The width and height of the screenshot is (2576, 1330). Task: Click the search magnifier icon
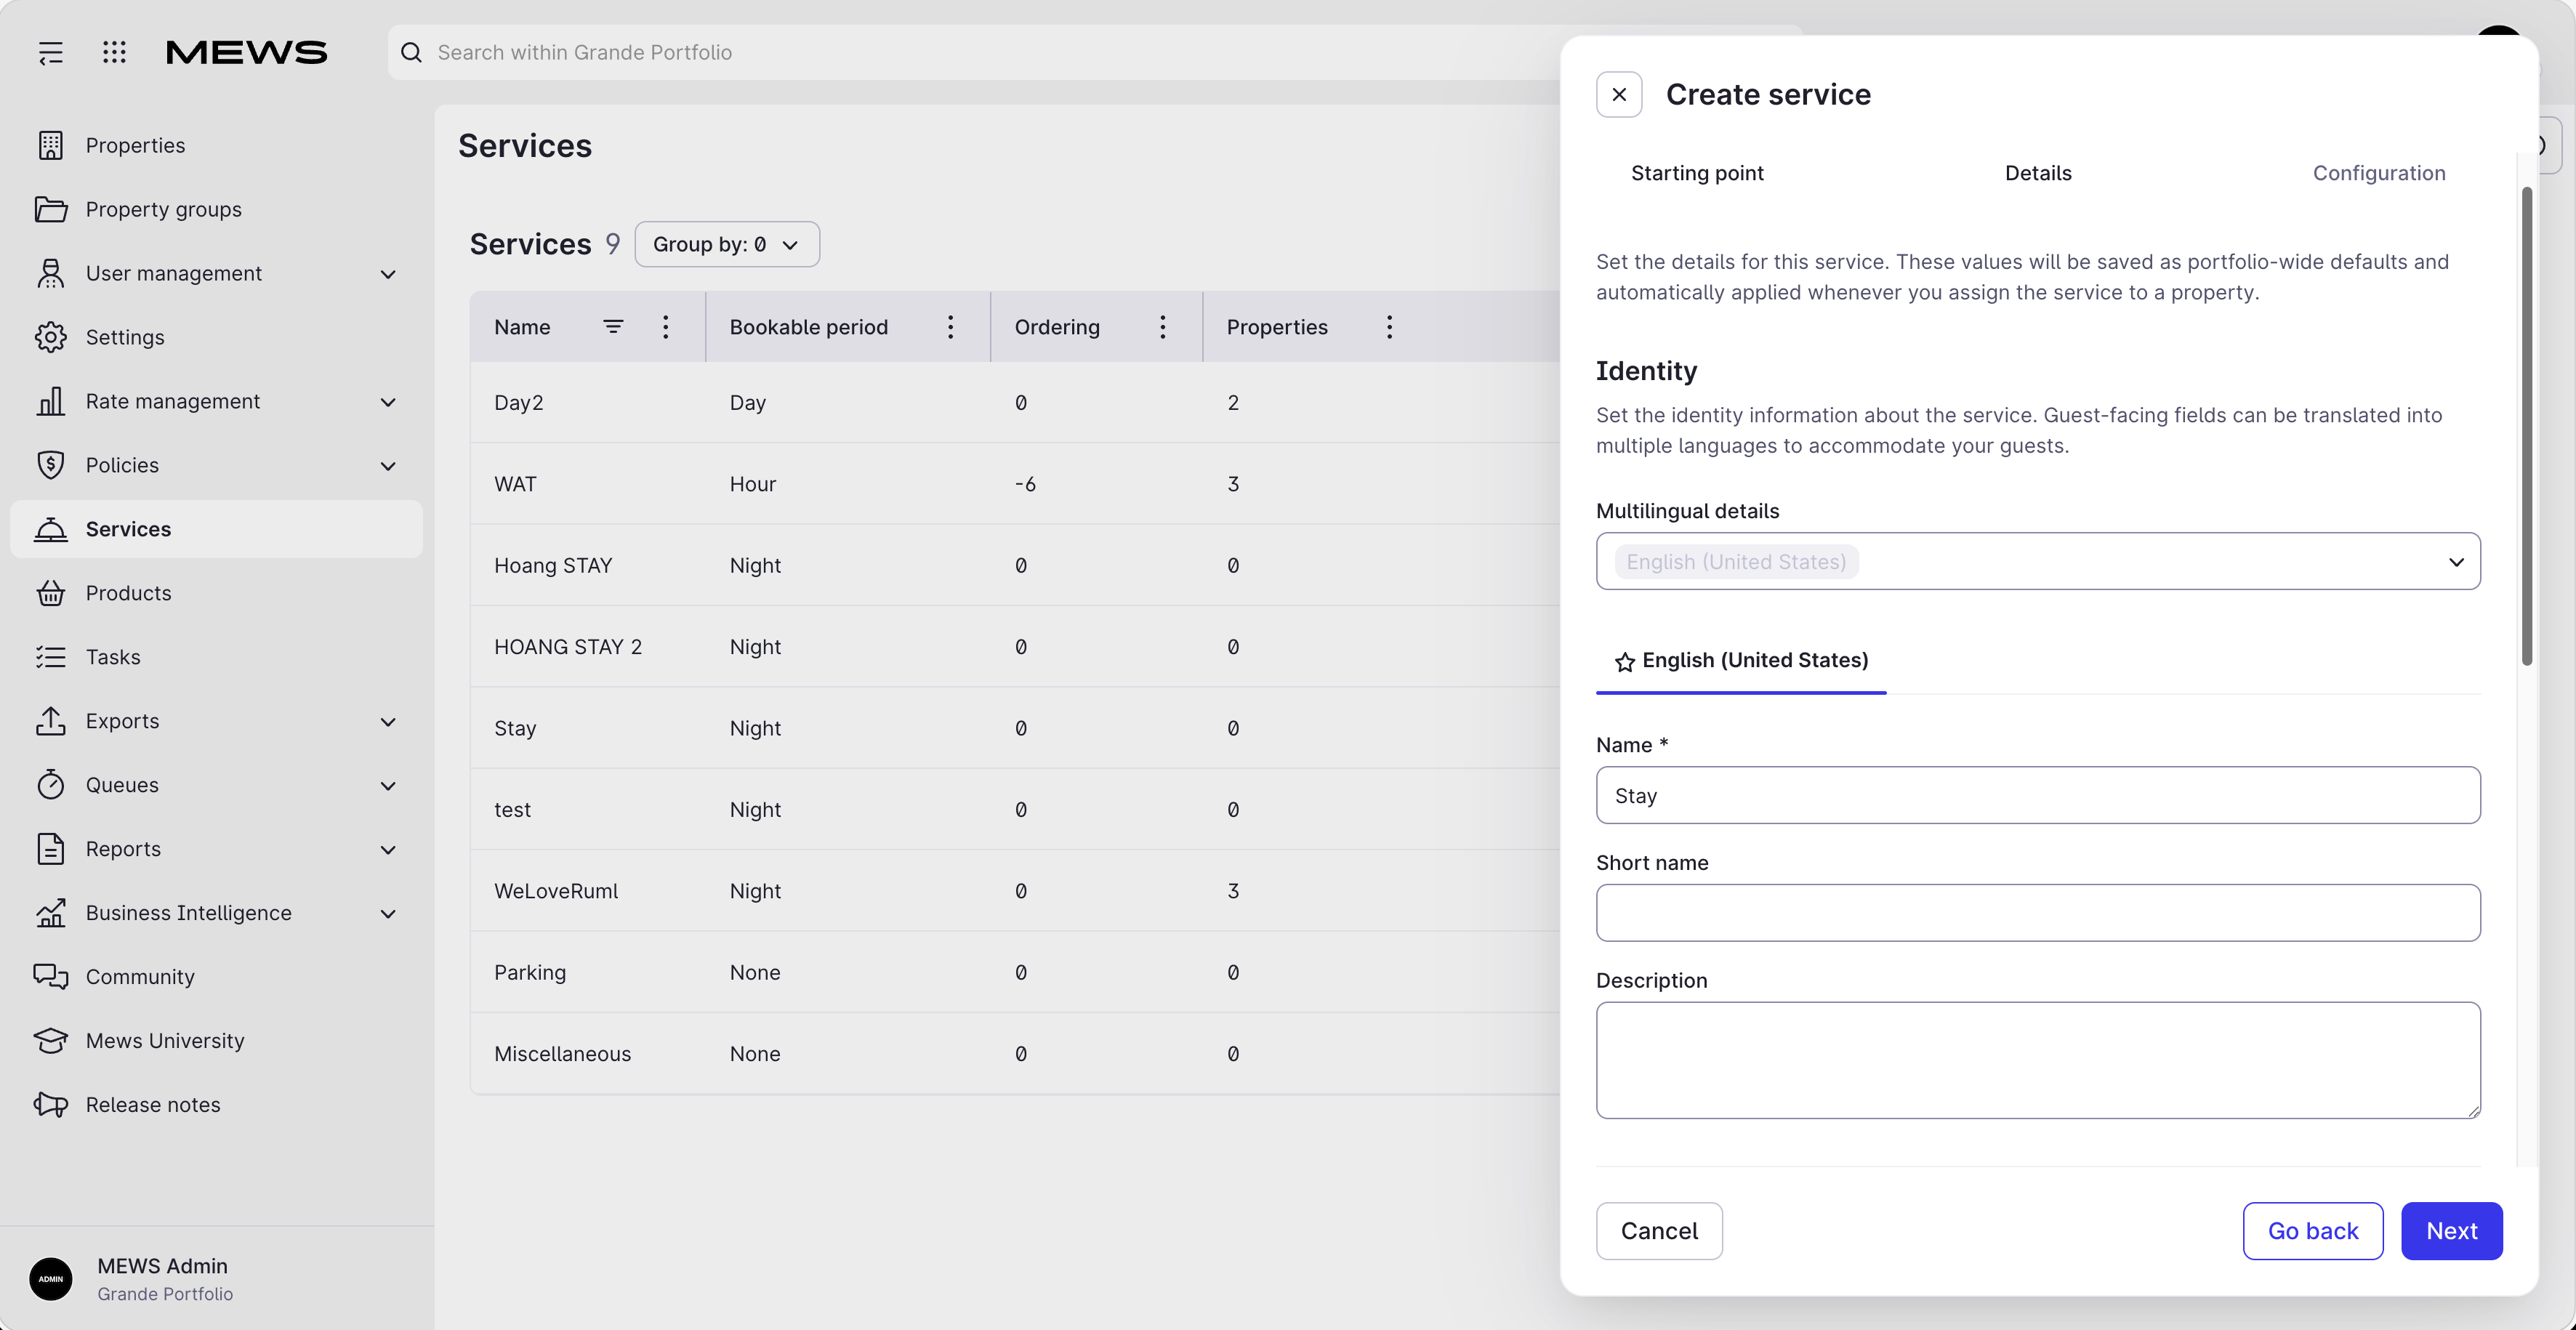pyautogui.click(x=411, y=52)
